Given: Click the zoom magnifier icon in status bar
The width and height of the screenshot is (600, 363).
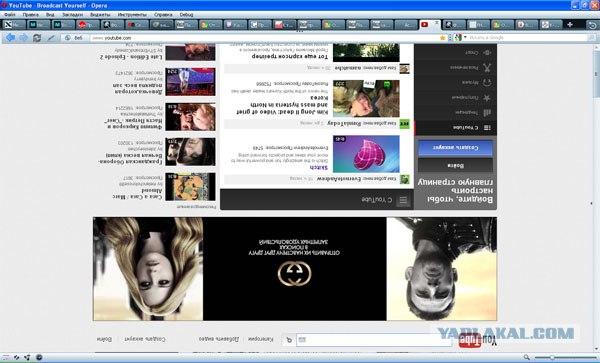Looking at the screenshot, I should (527, 357).
